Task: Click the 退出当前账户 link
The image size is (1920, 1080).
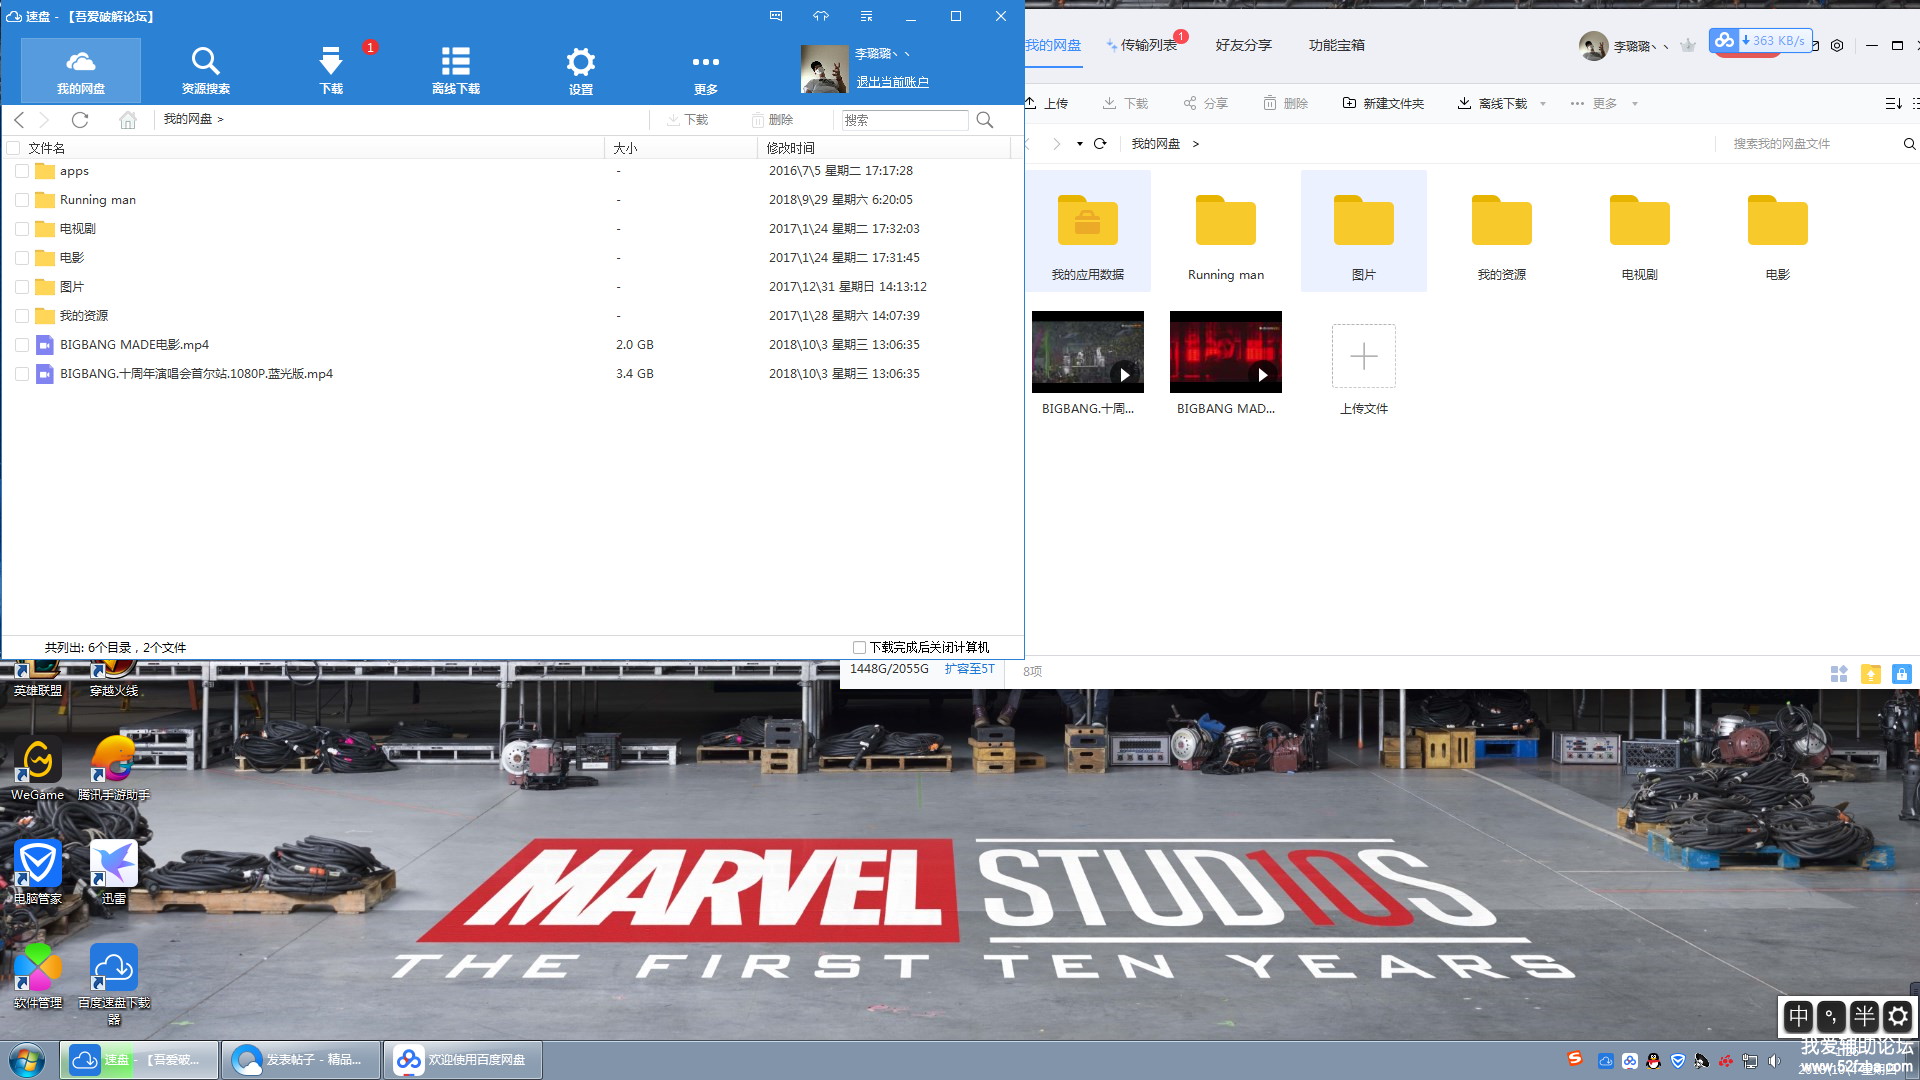Action: point(893,82)
